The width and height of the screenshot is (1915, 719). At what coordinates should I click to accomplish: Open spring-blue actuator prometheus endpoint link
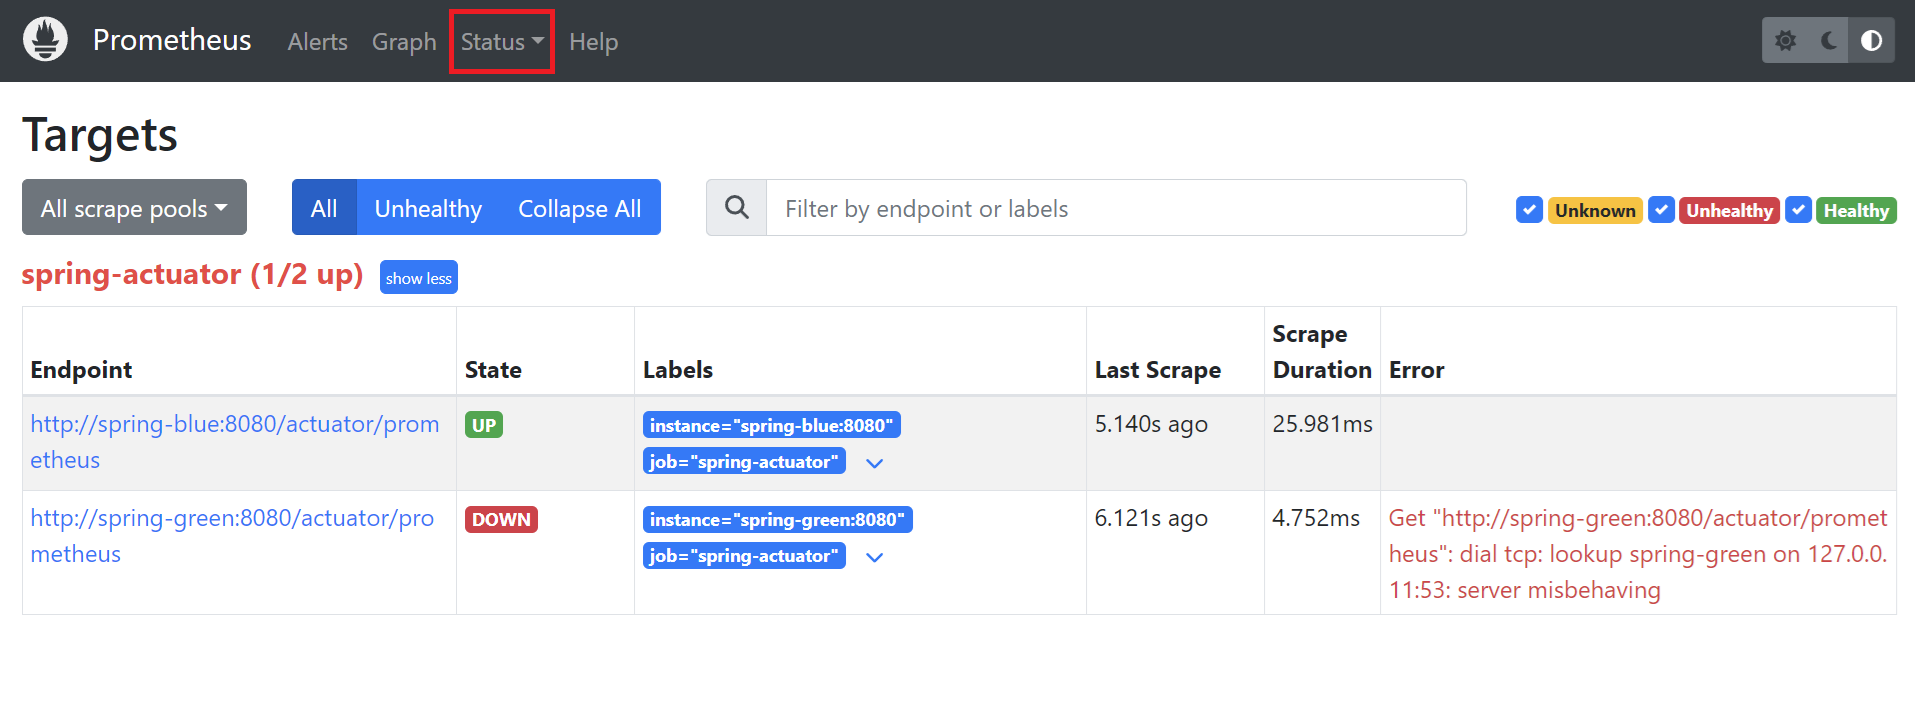[x=235, y=442]
